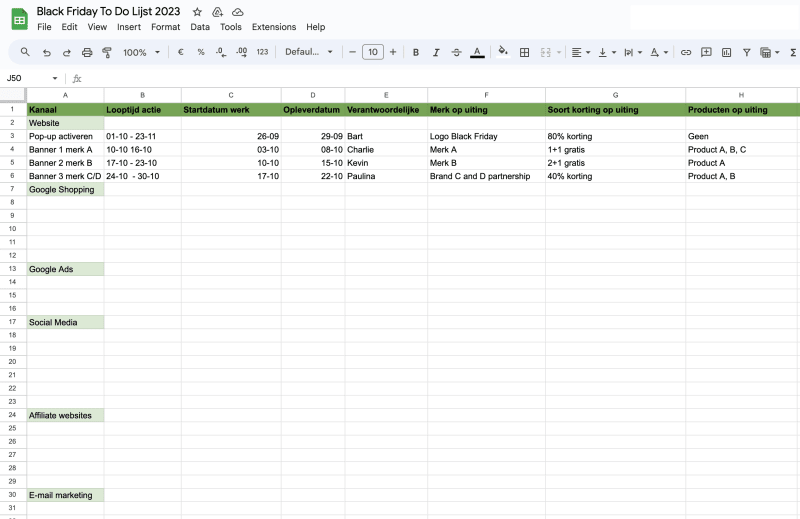Open the Google Sheets home icon

click(19, 19)
